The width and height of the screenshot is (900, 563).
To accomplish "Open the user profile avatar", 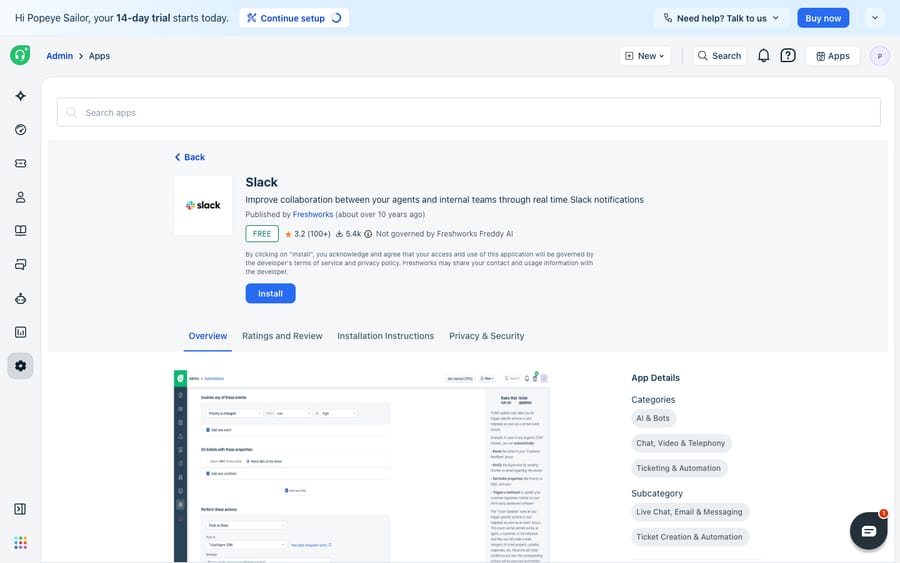I will point(879,56).
